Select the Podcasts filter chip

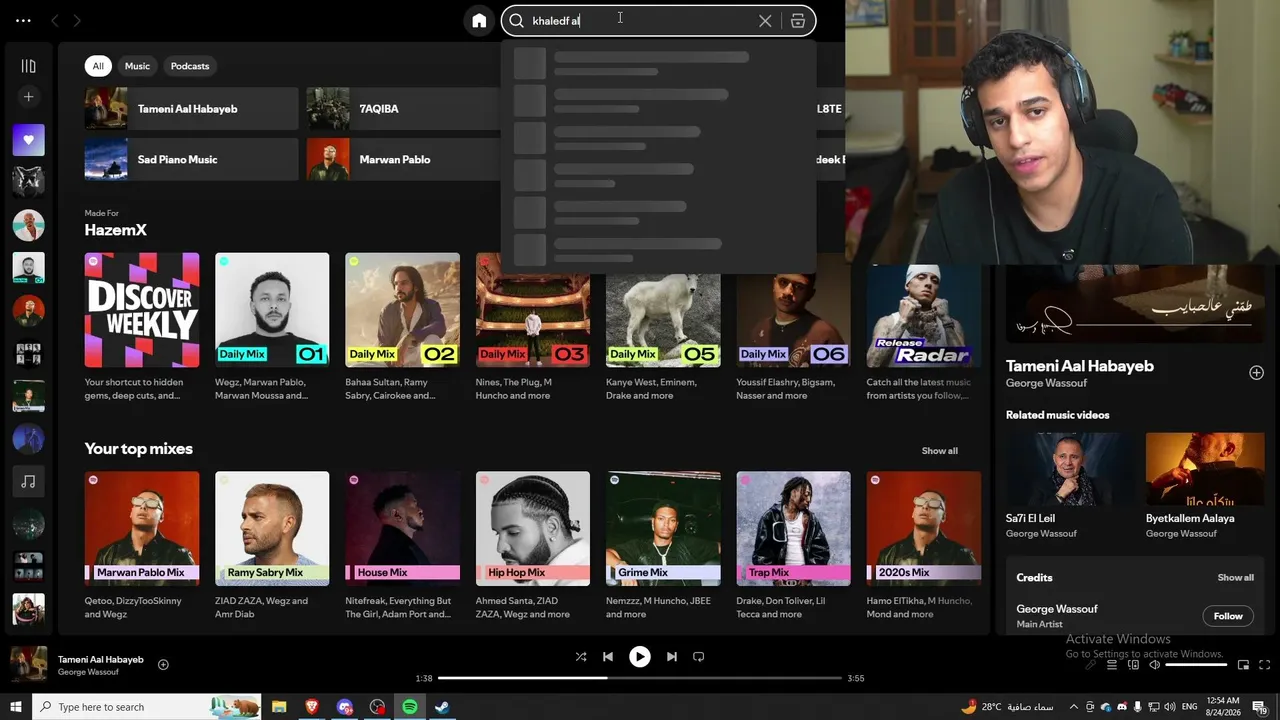point(190,66)
